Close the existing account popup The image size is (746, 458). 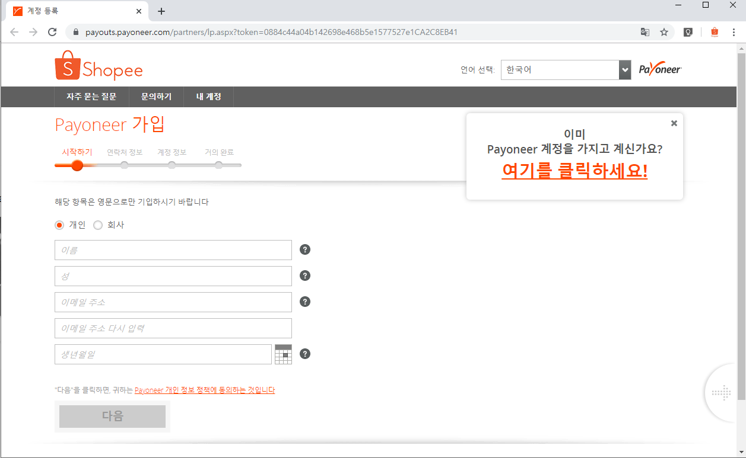[674, 123]
